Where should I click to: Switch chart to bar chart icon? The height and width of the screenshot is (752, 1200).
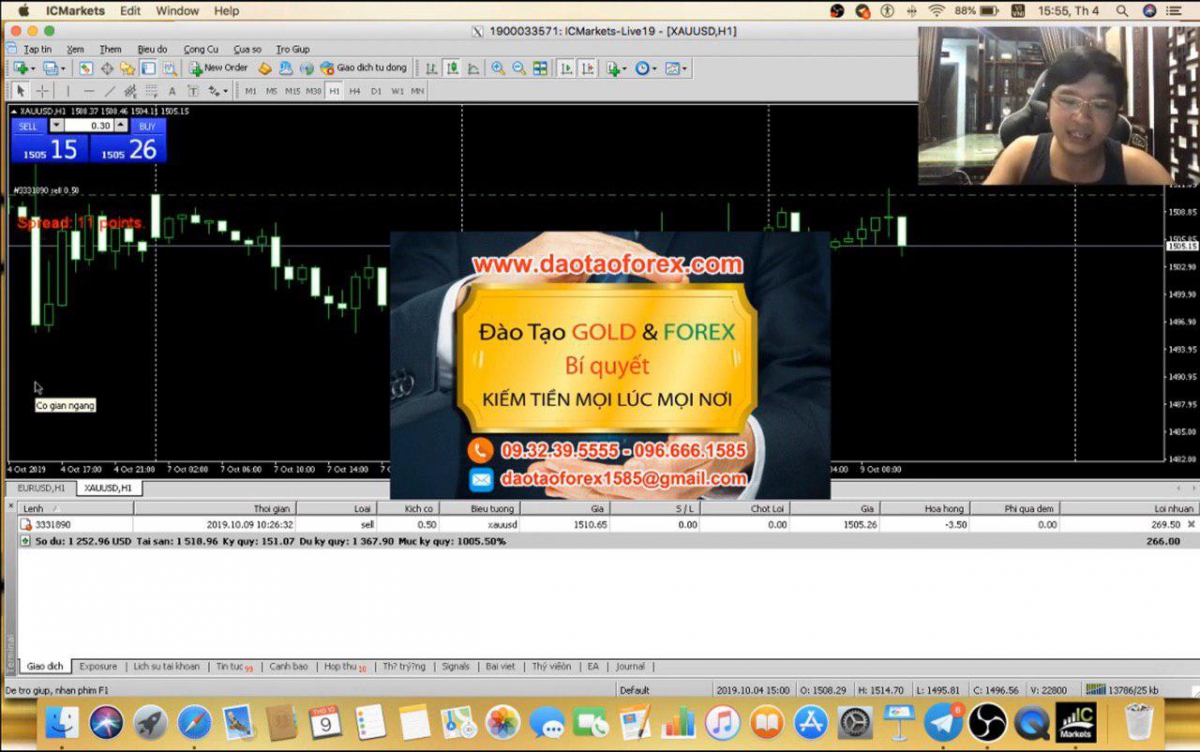click(431, 68)
